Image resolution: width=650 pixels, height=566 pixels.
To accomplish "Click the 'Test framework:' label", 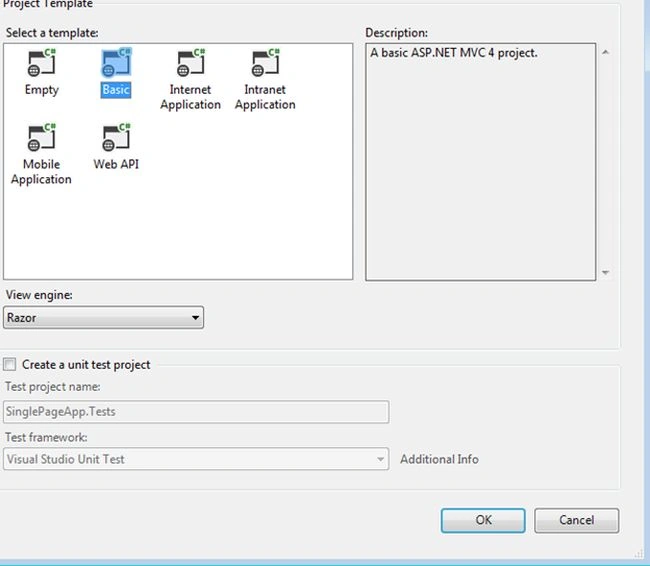I will click(x=46, y=437).
